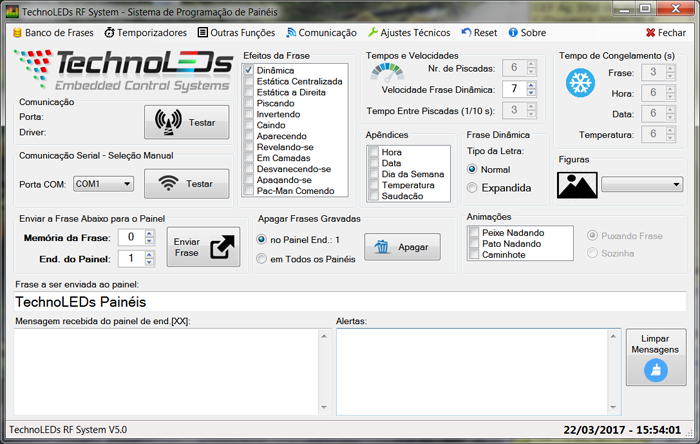This screenshot has height=444, width=700.
Task: Click the wifi icon beside Porta COM
Action: point(168,183)
